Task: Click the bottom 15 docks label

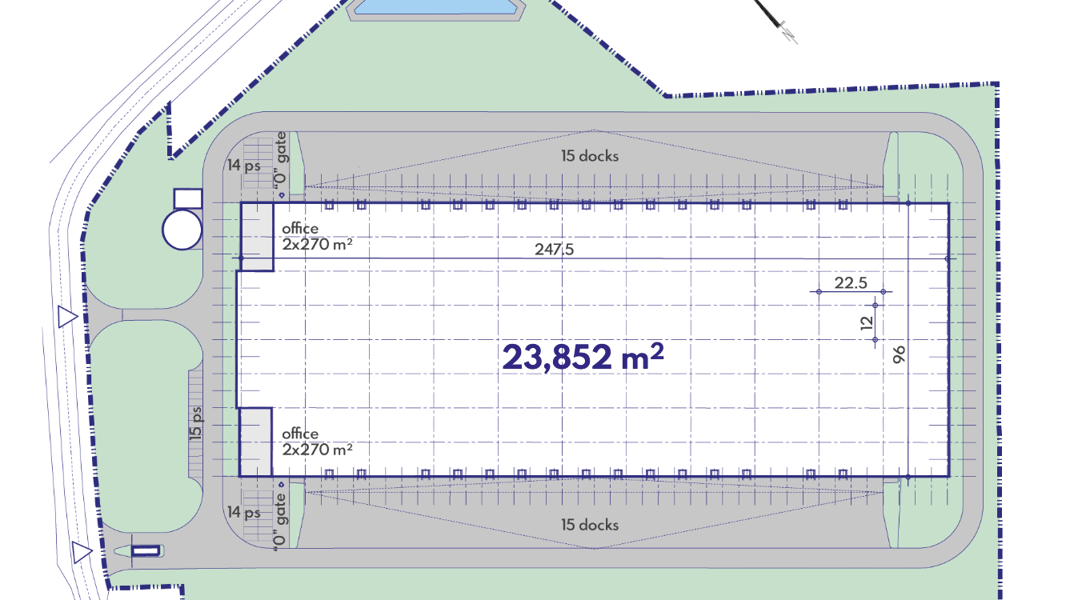Action: 590,525
